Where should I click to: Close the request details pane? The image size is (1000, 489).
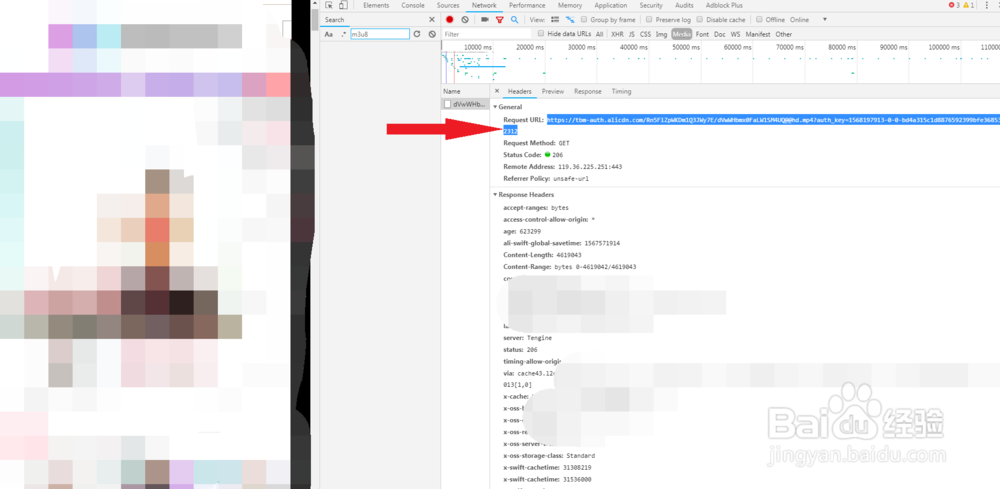[497, 91]
